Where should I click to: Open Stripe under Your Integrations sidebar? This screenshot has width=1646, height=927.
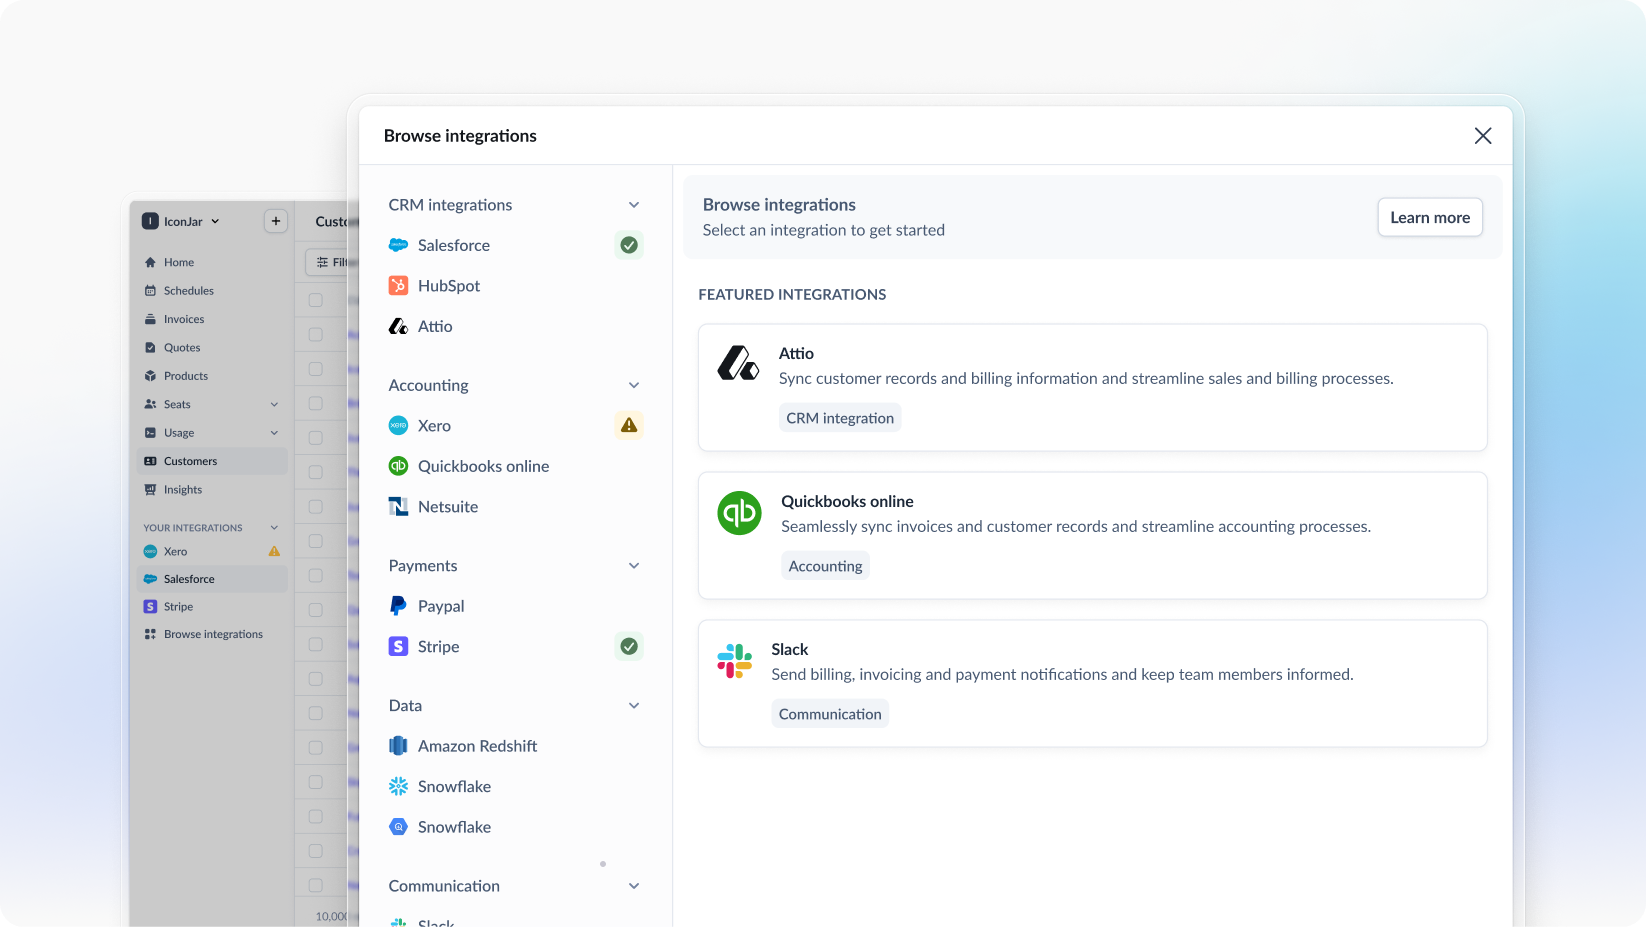212,607
